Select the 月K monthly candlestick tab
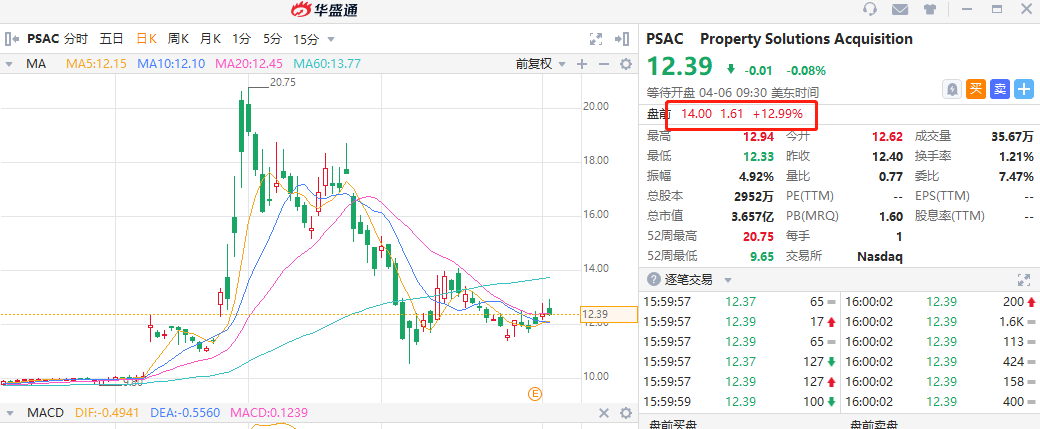The width and height of the screenshot is (1040, 429). [210, 39]
